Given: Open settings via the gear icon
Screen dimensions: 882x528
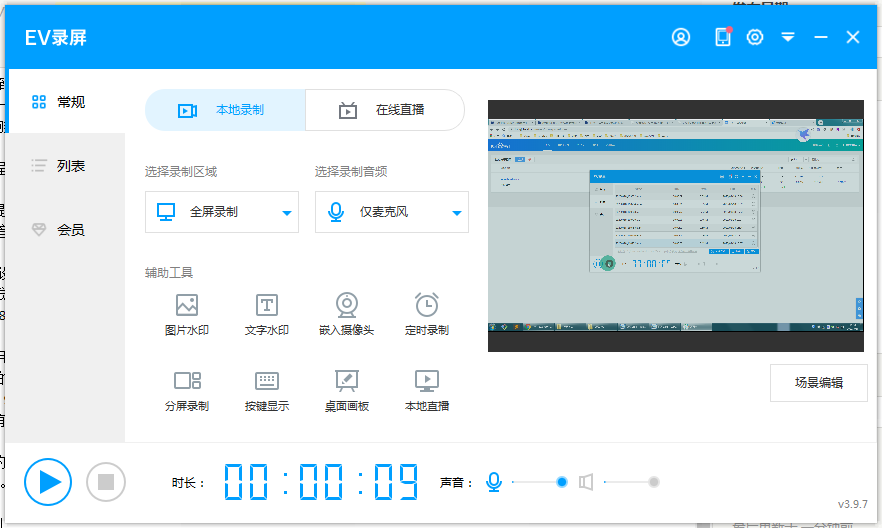Looking at the screenshot, I should coord(755,37).
